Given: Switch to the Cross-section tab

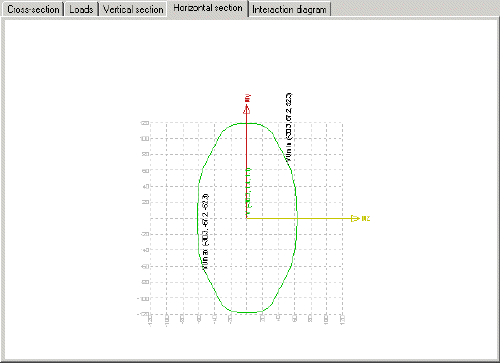Looking at the screenshot, I should [33, 9].
